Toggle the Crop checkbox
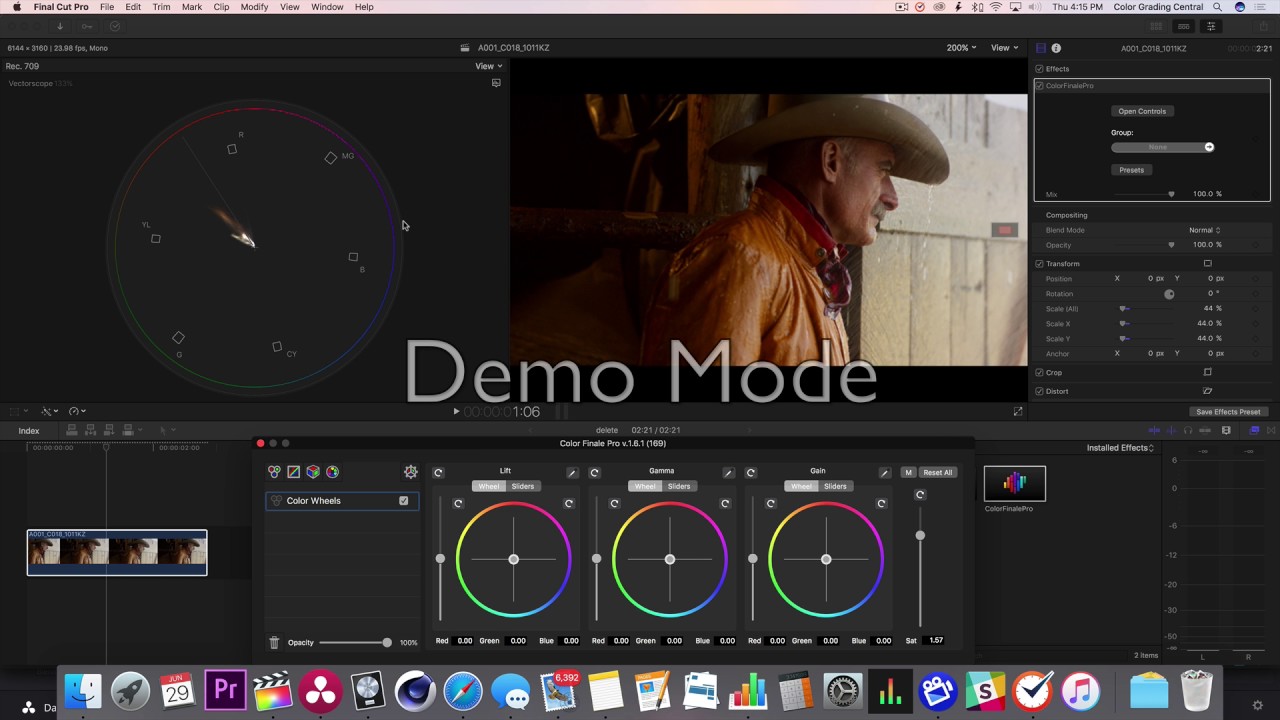Screen dimensions: 1280x720 (x=1039, y=372)
